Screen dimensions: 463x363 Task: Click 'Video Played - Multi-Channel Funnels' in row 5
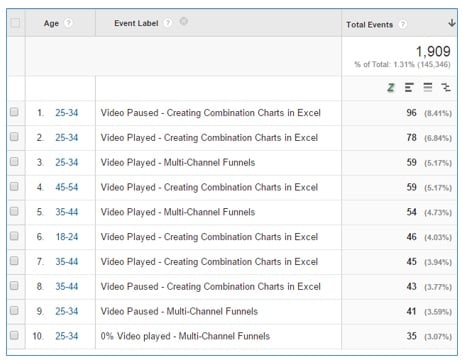(178, 212)
